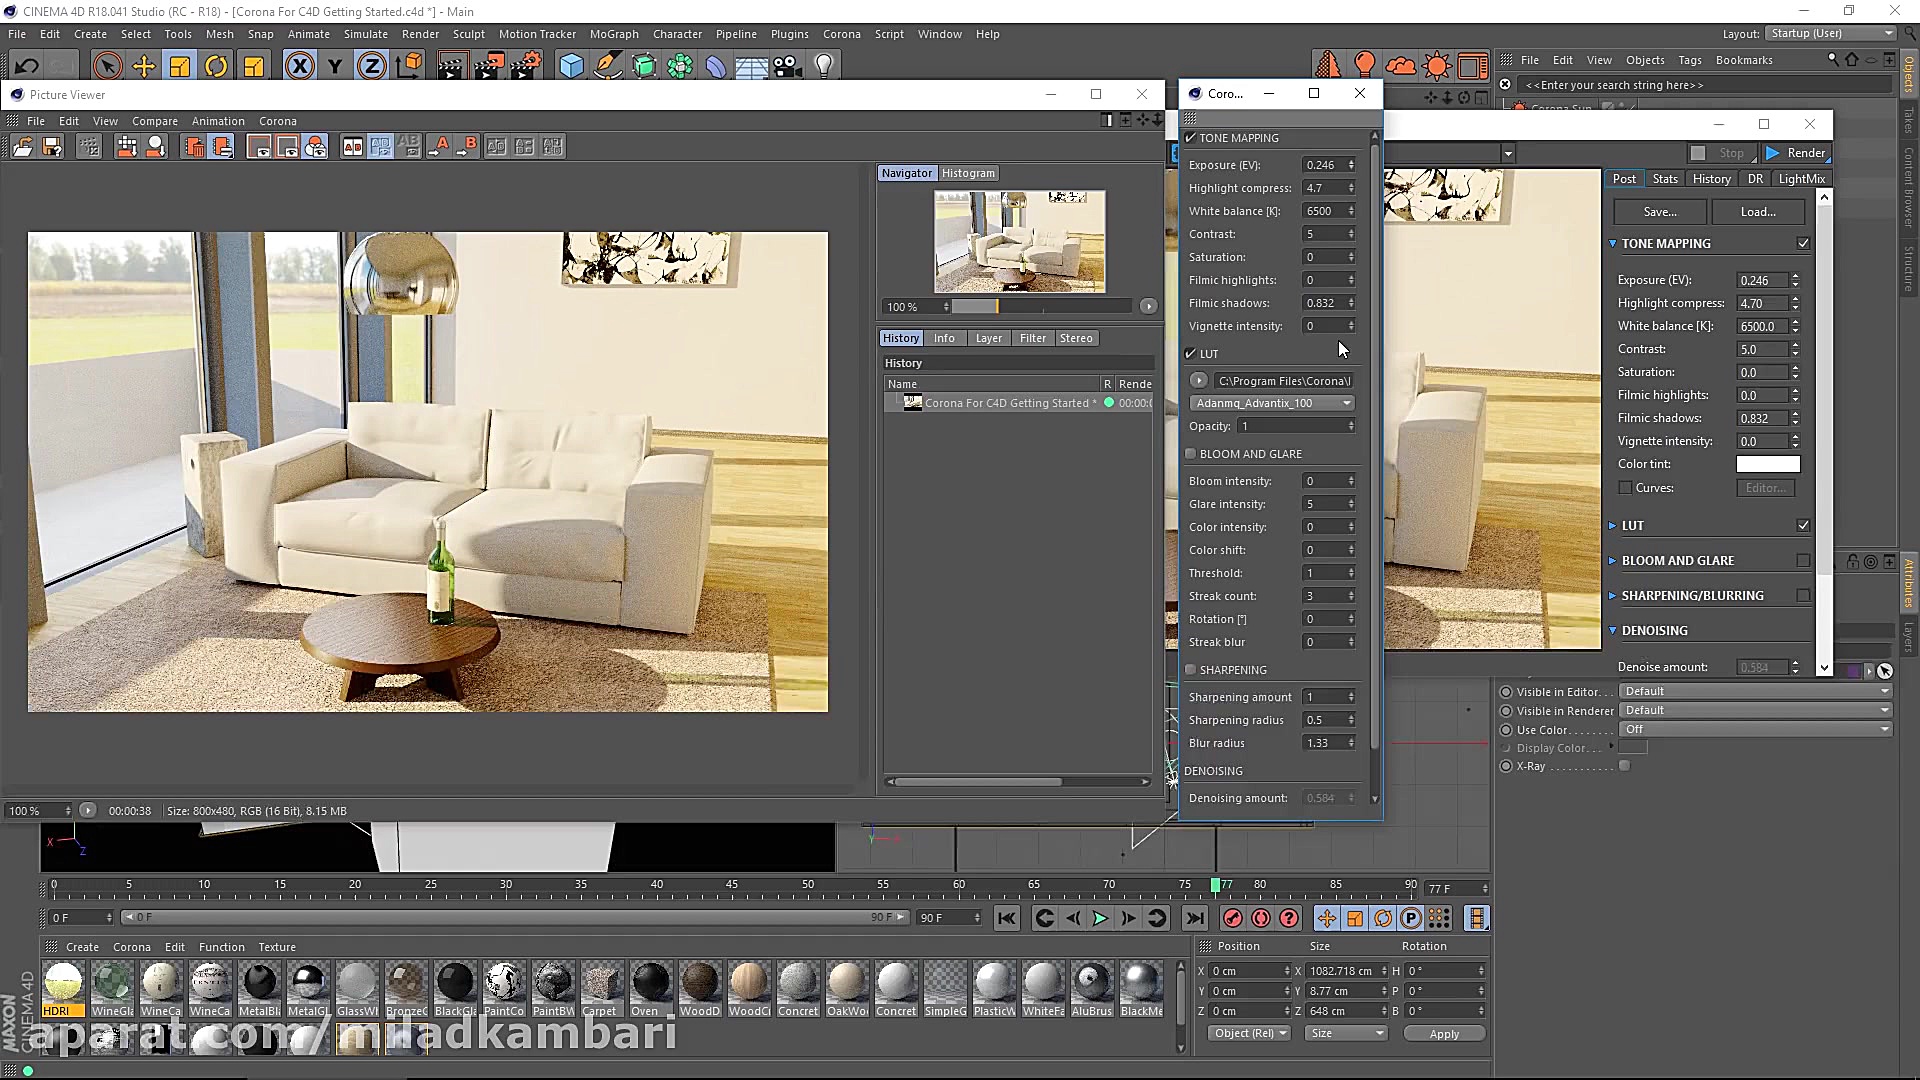Click the Light object icon
The width and height of the screenshot is (1920, 1080).
click(823, 65)
